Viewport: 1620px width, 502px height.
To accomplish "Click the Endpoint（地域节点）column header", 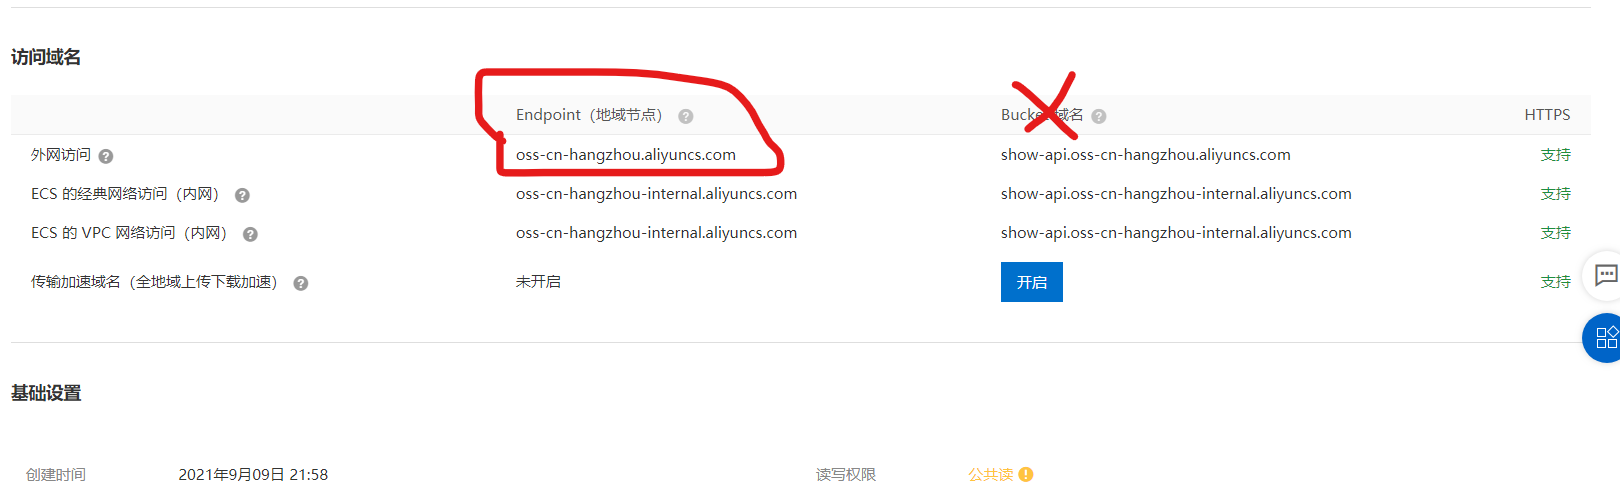I will pyautogui.click(x=589, y=115).
